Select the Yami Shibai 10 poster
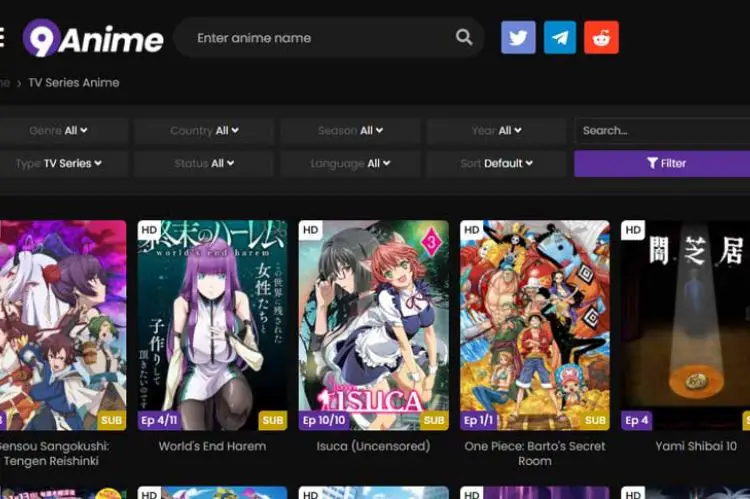The width and height of the screenshot is (750, 499). point(685,325)
